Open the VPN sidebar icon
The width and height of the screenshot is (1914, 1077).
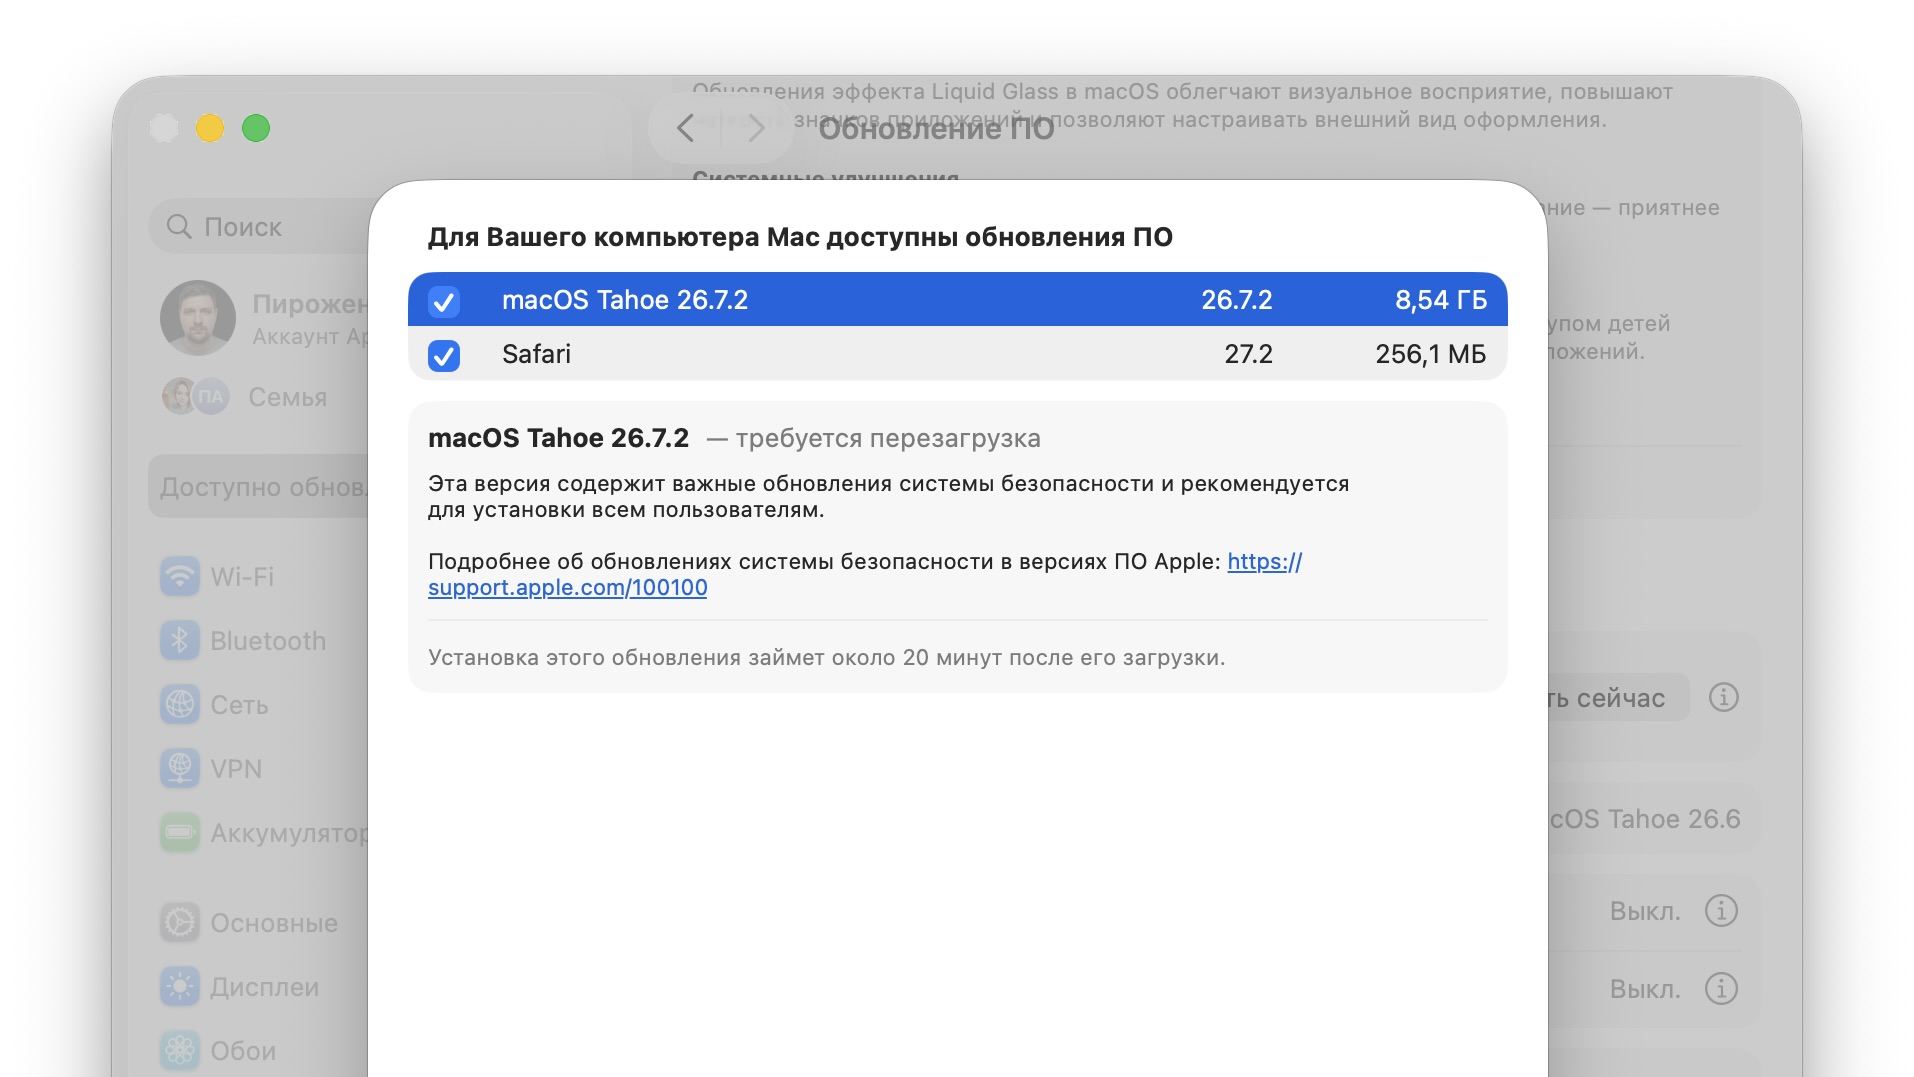180,769
